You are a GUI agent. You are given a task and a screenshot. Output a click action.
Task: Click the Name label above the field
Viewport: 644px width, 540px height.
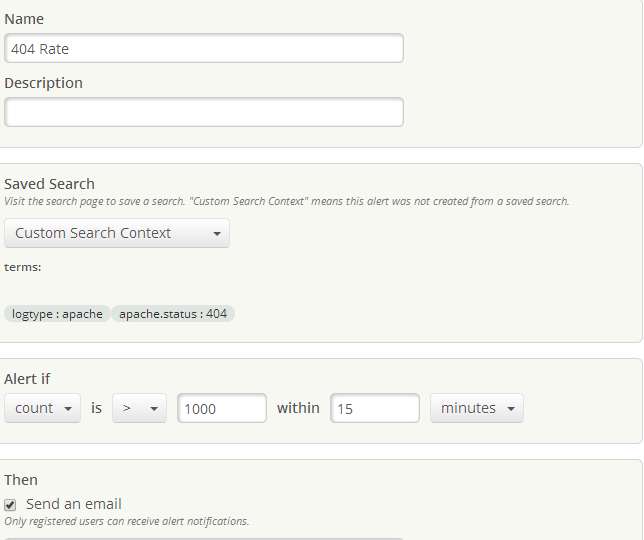24,19
